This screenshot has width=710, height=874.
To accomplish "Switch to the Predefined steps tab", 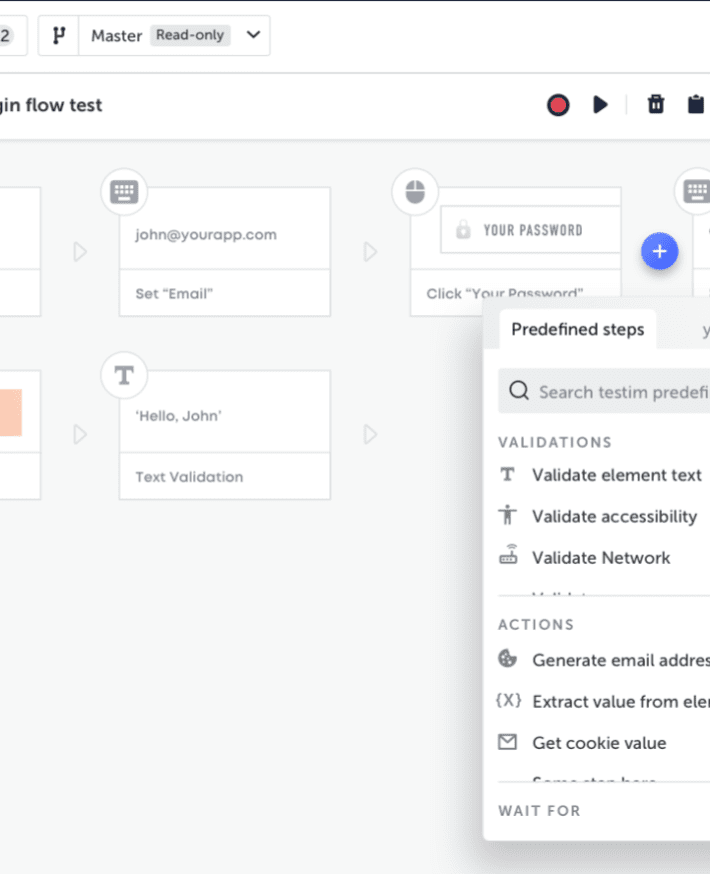I will pos(577,328).
